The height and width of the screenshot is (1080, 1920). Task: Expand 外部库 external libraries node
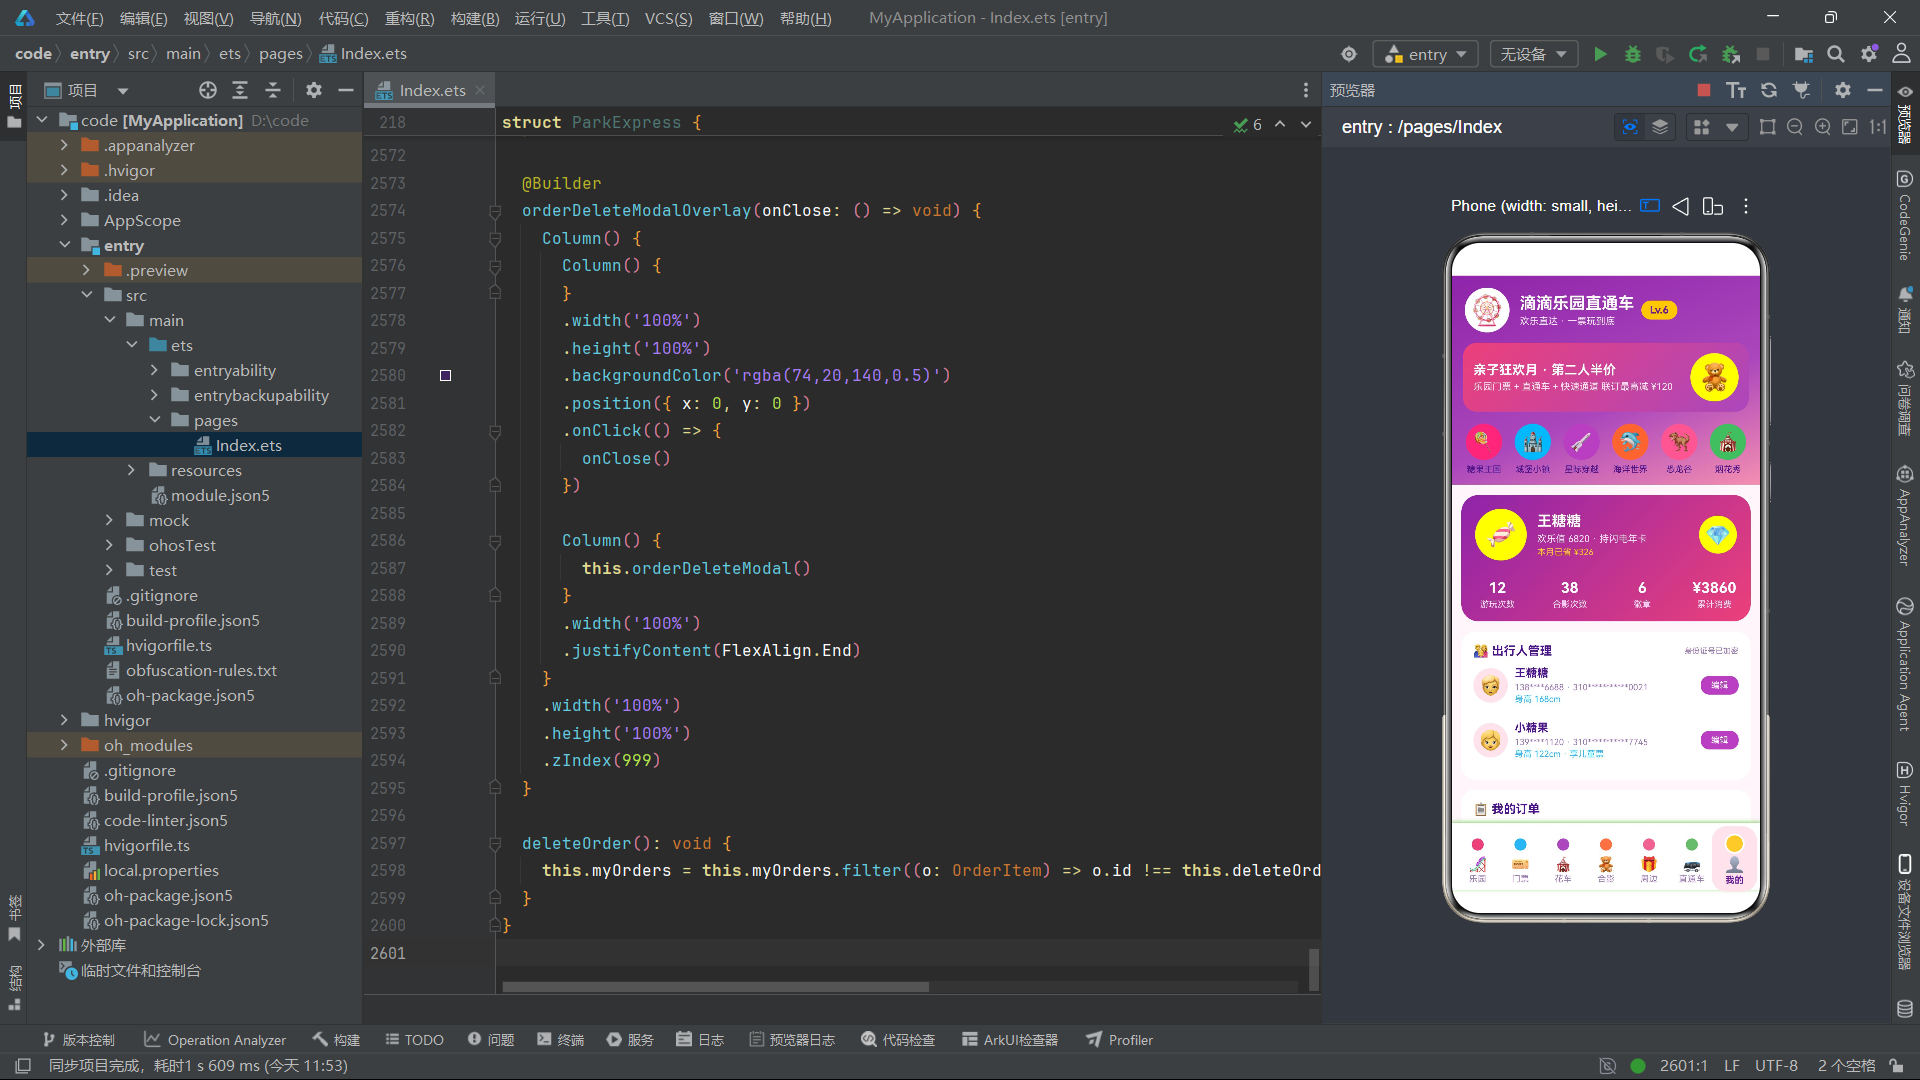[41, 945]
